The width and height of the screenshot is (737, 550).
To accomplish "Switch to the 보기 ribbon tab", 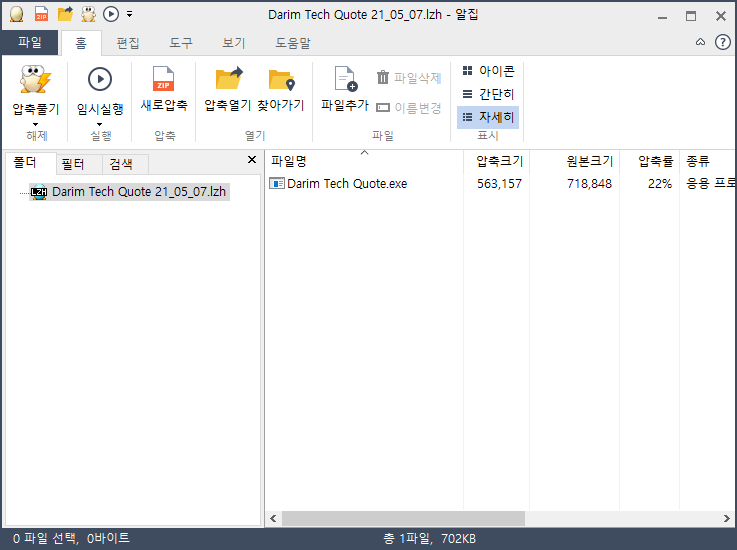I will tap(234, 43).
